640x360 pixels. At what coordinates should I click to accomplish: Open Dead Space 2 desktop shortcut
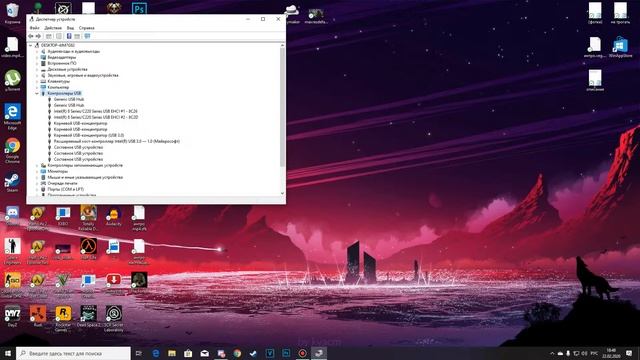(89, 316)
